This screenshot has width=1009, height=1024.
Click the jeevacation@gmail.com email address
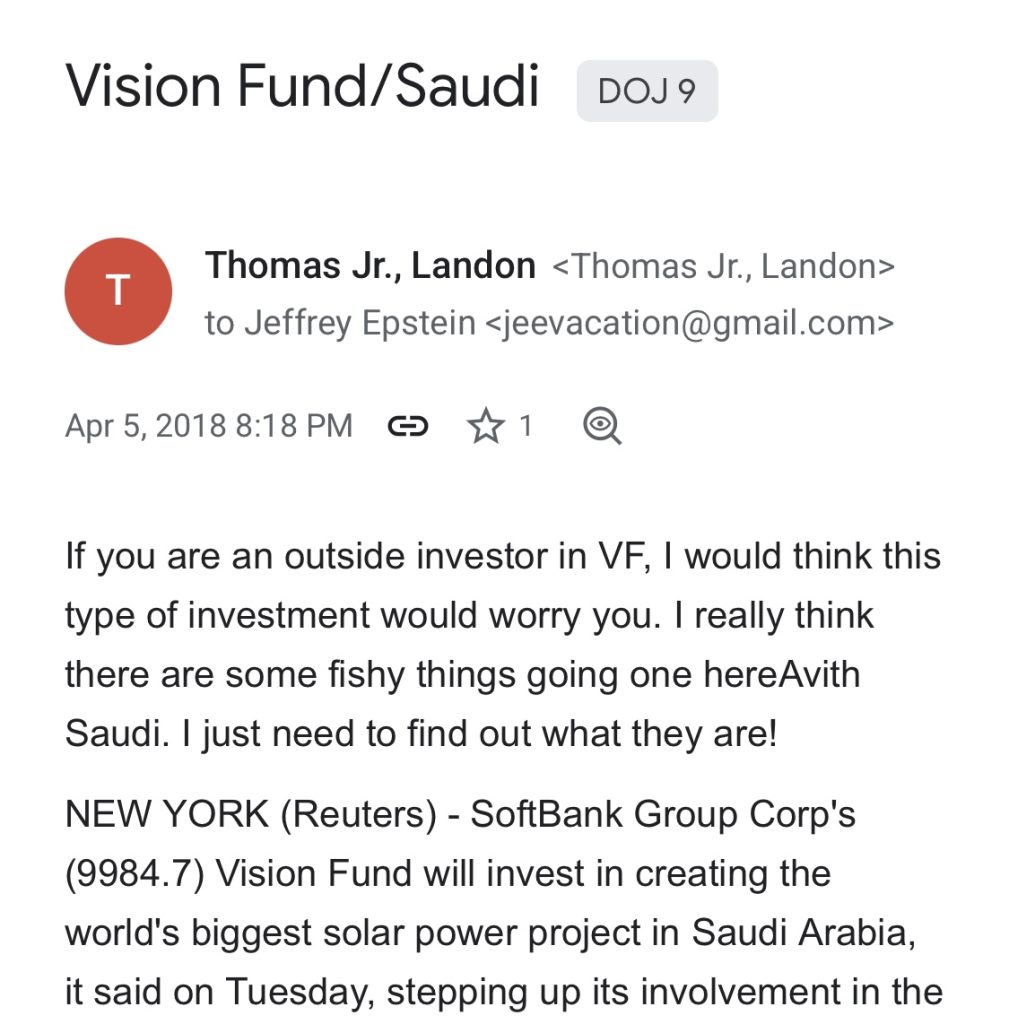pyautogui.click(x=689, y=323)
